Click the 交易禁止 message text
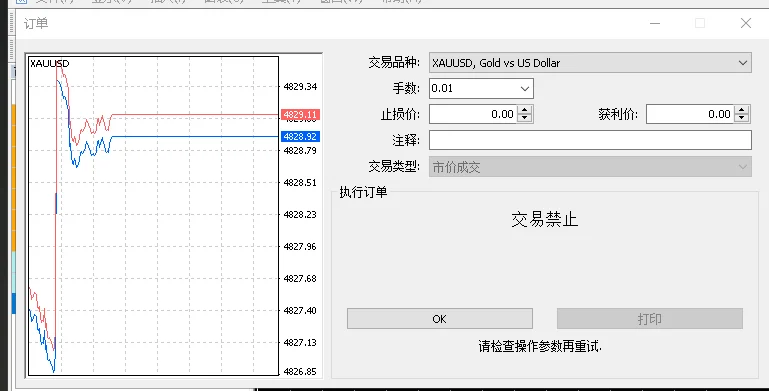The image size is (769, 391). [x=544, y=219]
